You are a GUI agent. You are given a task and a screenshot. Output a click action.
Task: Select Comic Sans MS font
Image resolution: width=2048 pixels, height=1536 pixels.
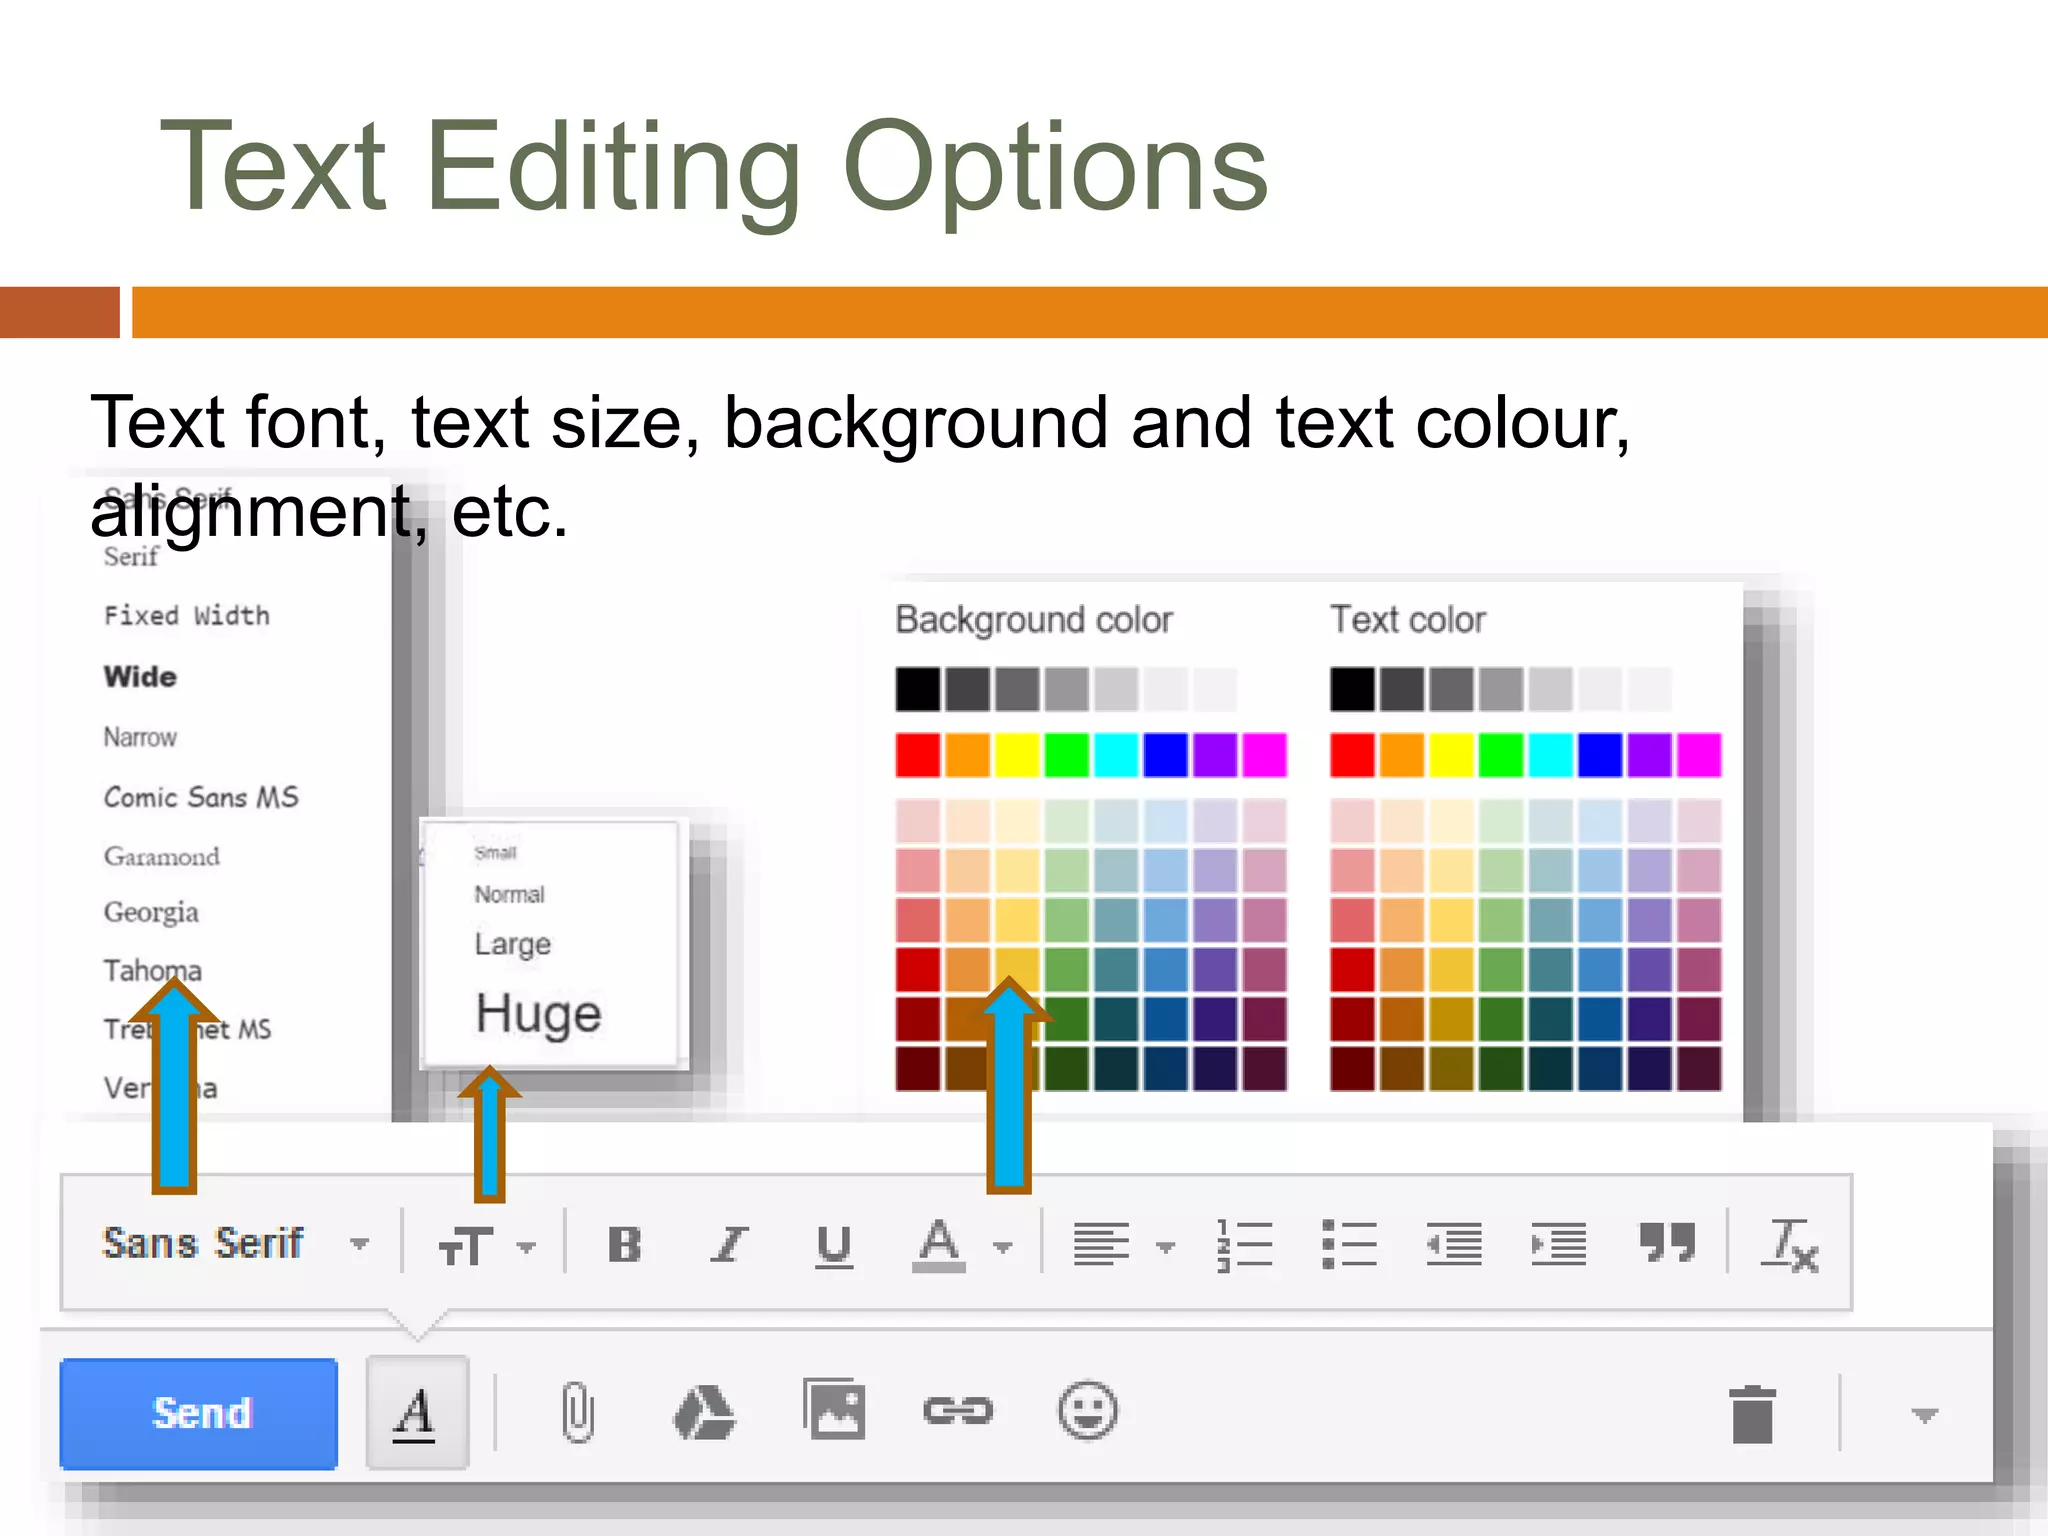pos(201,797)
